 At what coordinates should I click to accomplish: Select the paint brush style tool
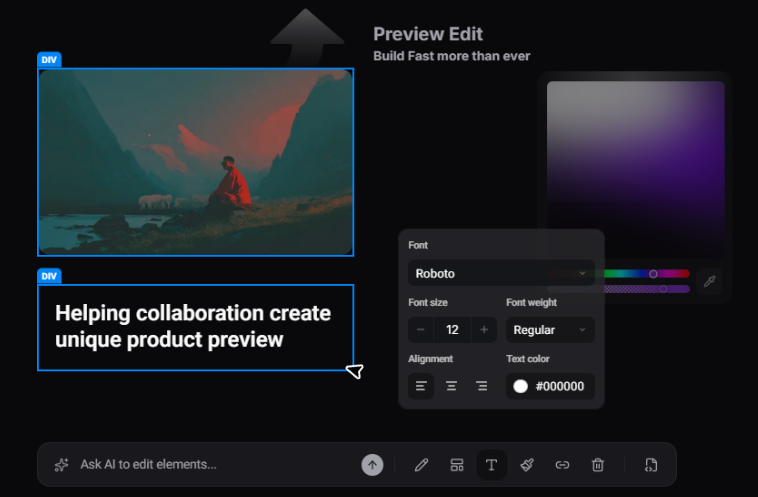pos(527,465)
